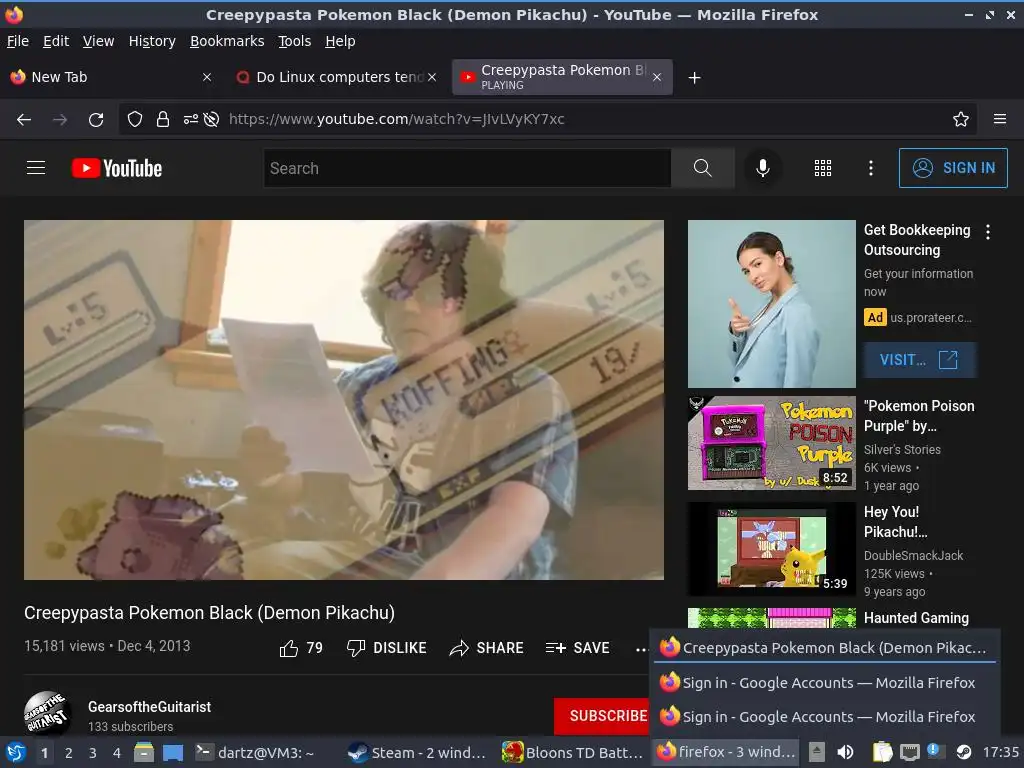Open YouTube settings three-dot menu
Viewport: 1024px width, 768px height.
tap(871, 168)
